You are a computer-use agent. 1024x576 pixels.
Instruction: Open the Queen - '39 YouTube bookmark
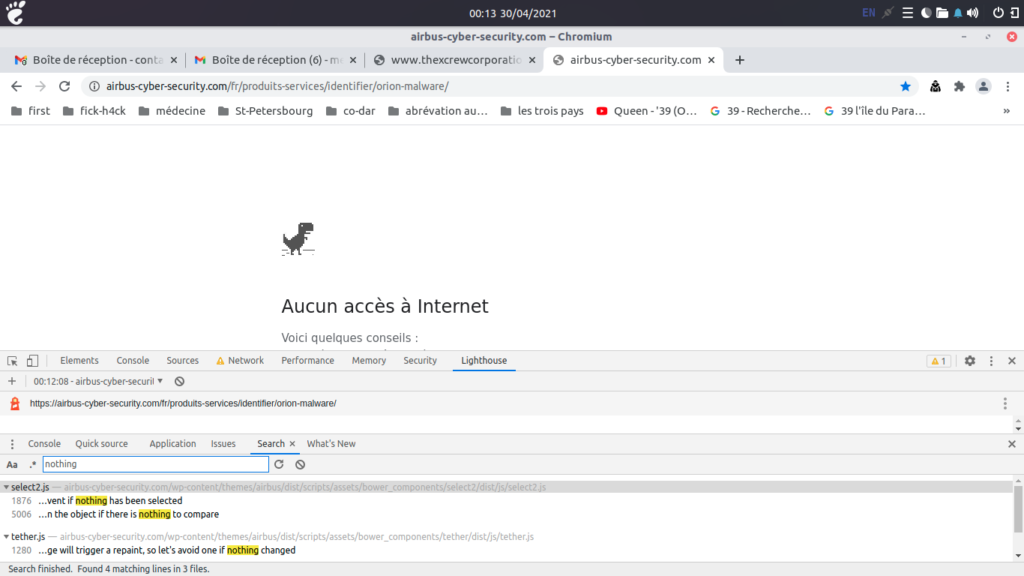[647, 111]
